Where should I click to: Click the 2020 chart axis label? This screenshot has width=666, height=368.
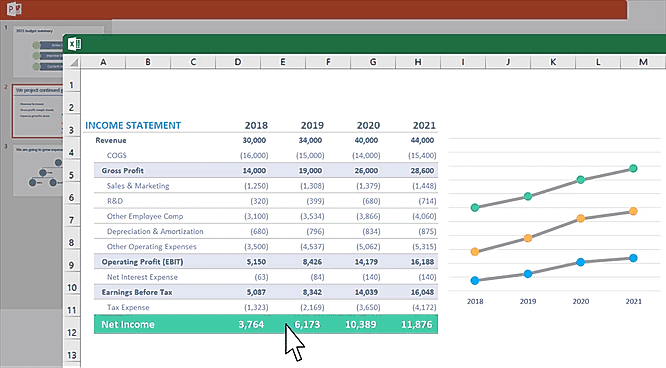pos(581,301)
